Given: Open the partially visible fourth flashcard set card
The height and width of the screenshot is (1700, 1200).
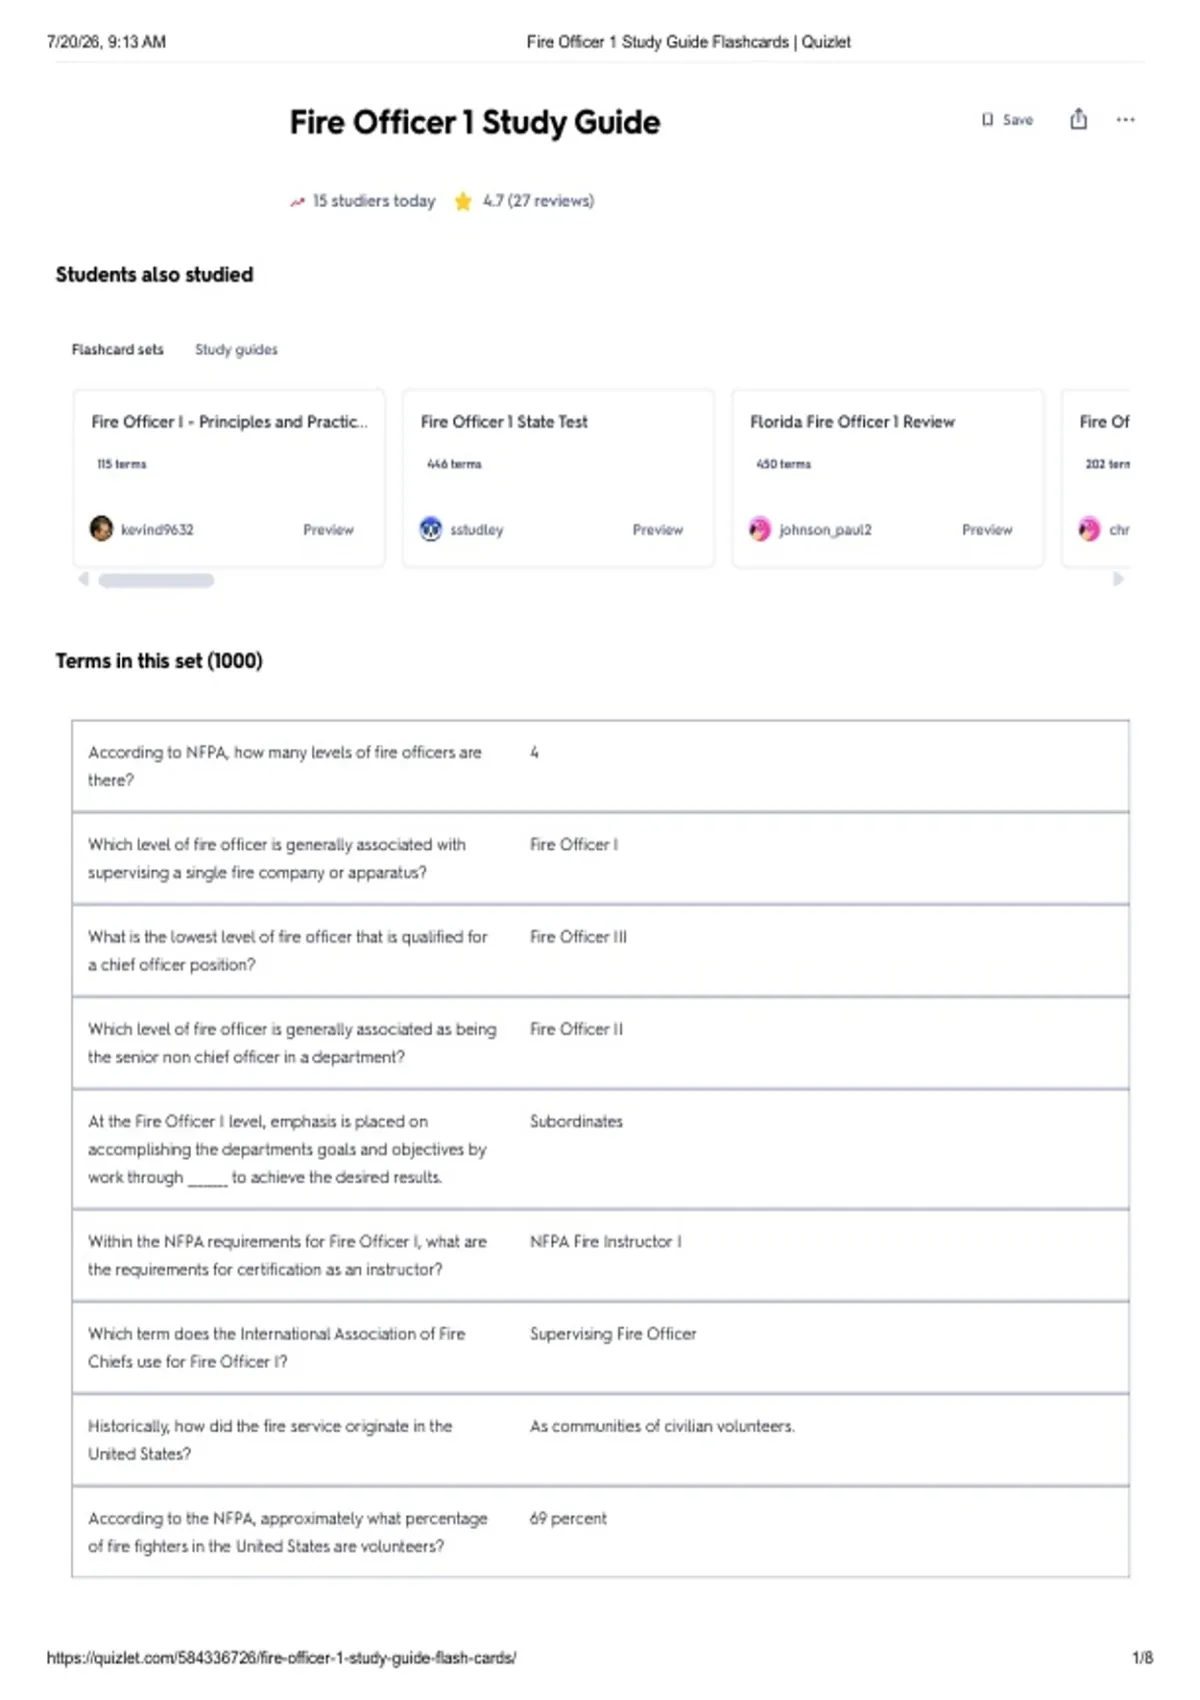Looking at the screenshot, I should [x=1097, y=478].
